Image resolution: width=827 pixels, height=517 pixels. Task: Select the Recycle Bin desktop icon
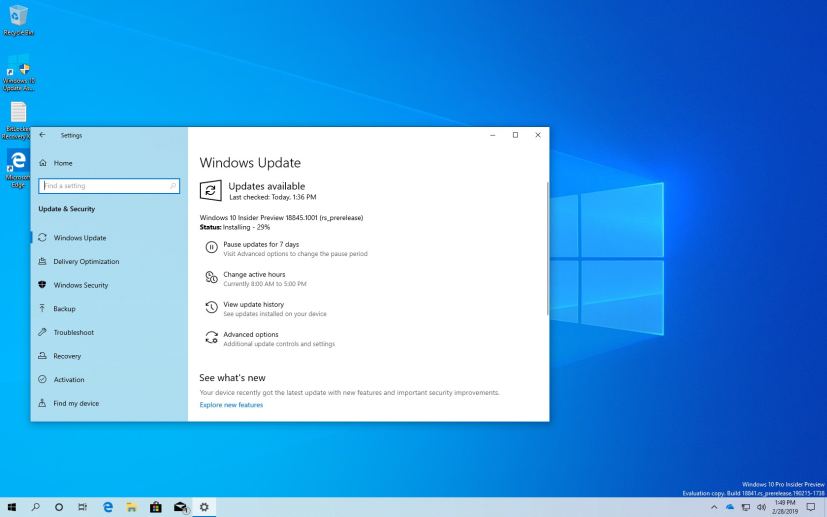18,21
